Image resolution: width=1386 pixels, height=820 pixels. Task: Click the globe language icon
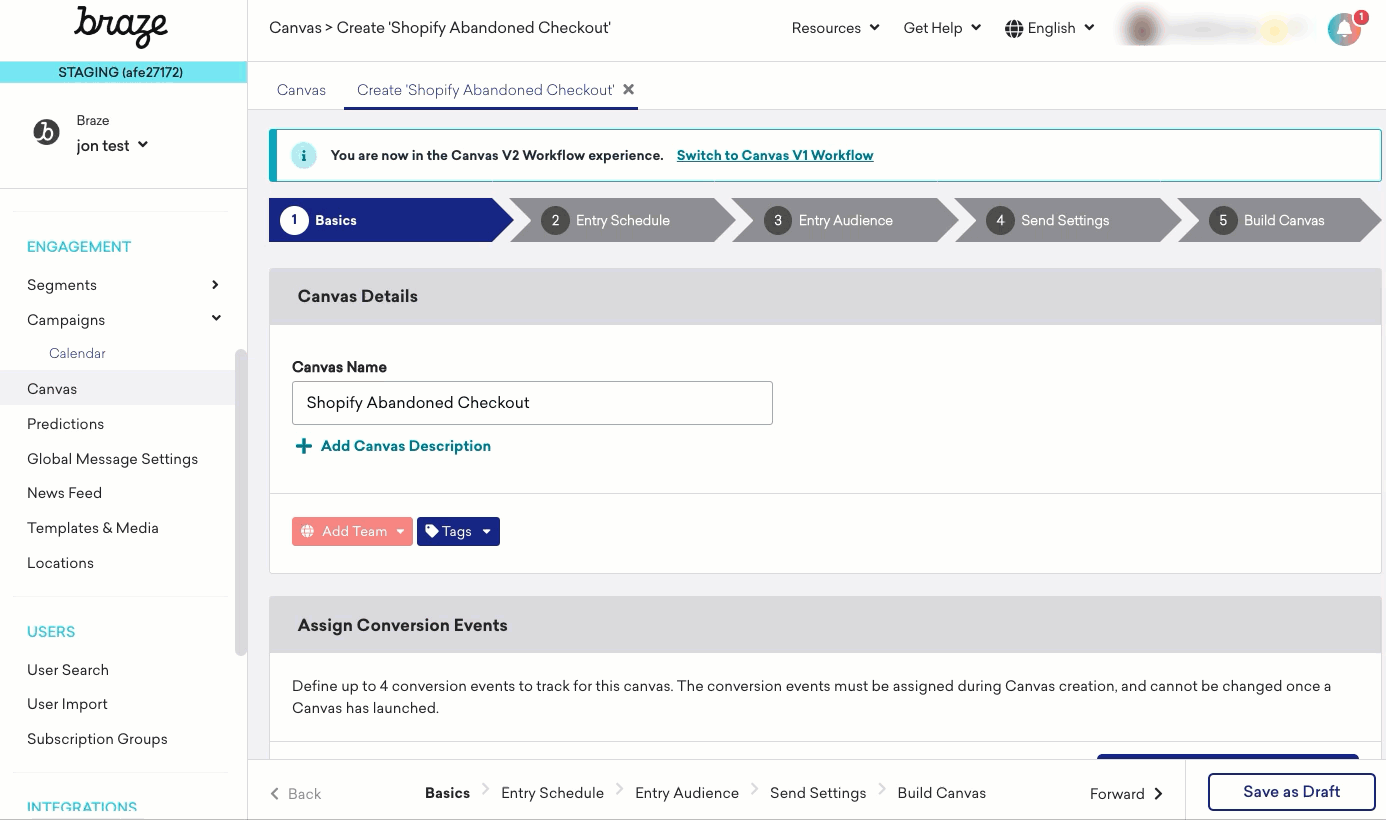point(1014,28)
